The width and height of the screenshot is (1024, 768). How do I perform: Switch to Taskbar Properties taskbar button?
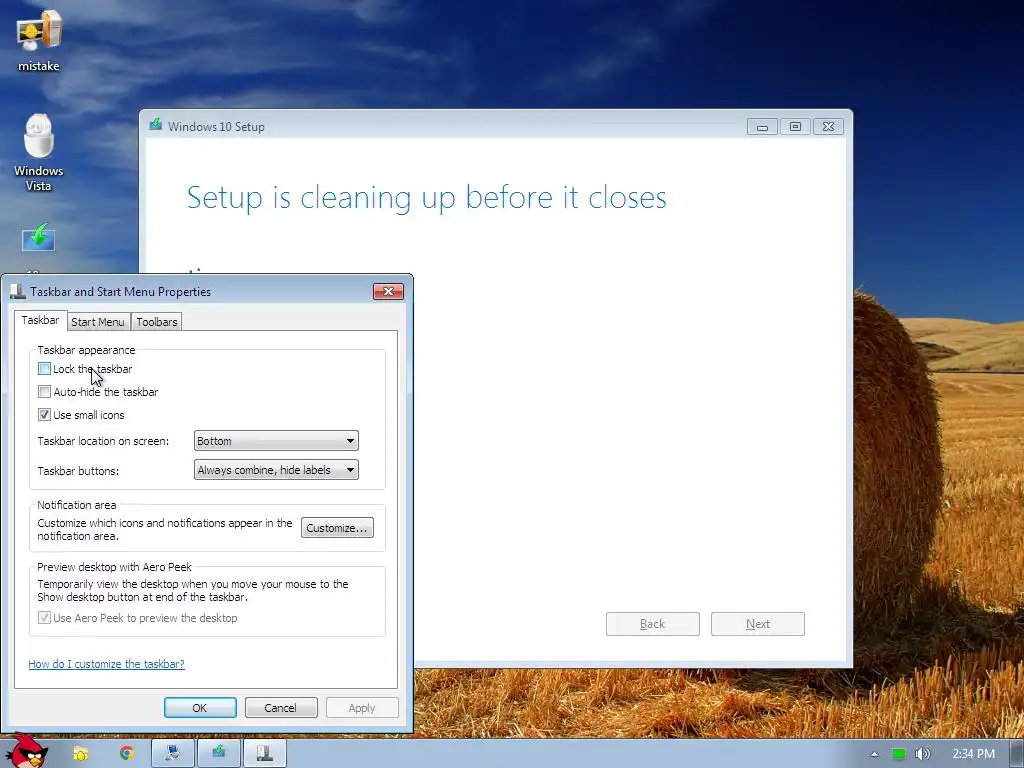264,754
